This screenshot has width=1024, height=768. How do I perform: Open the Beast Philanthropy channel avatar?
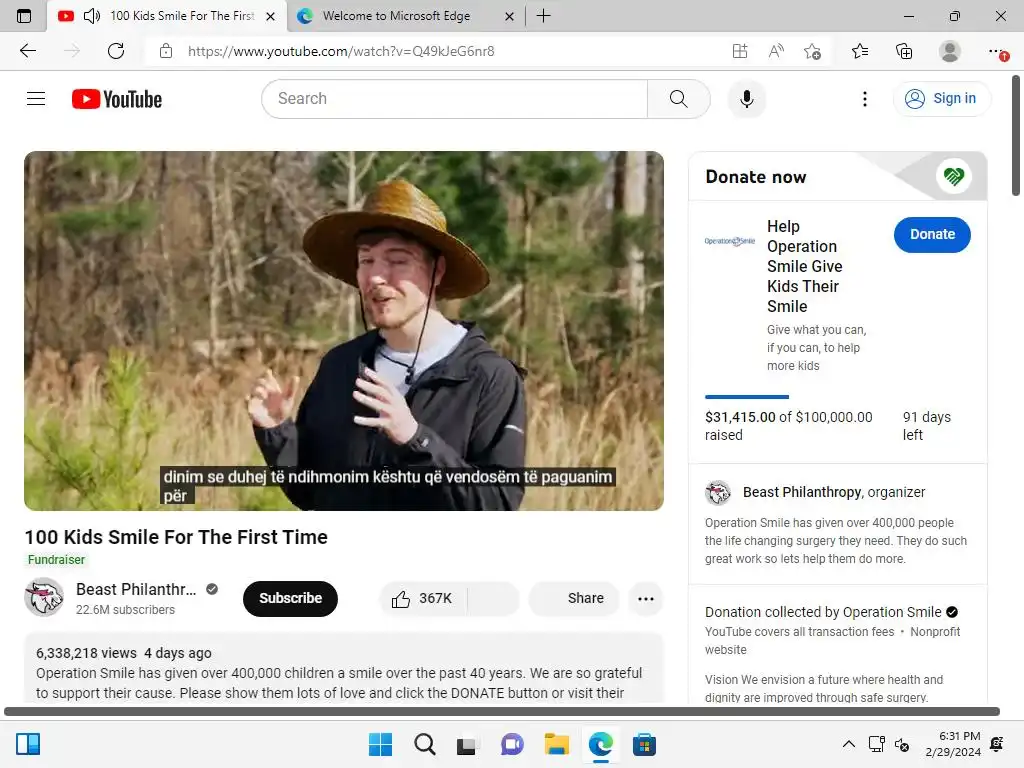[44, 598]
